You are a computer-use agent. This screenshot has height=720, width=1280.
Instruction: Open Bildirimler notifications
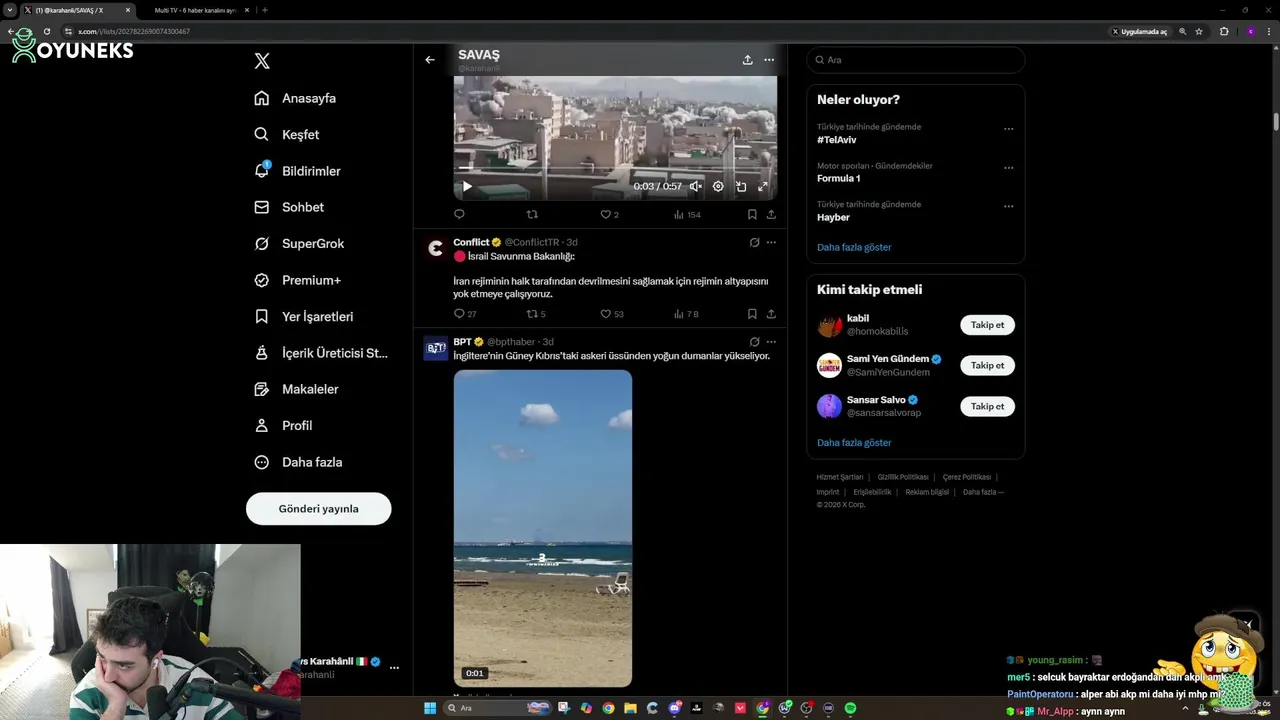297,171
